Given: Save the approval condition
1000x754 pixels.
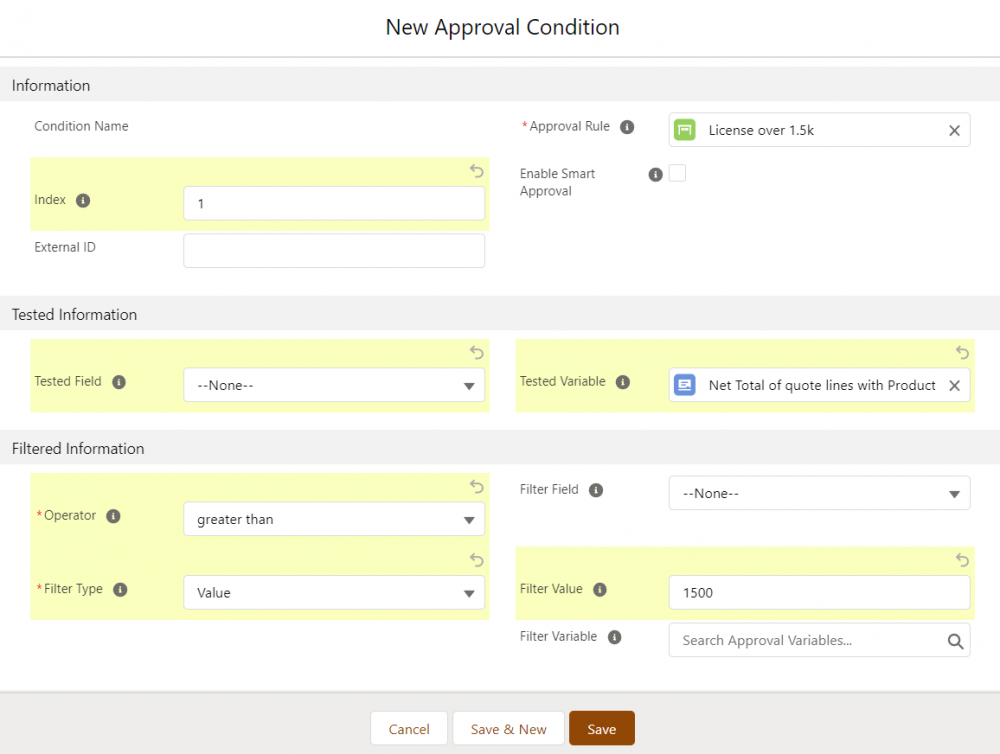Looking at the screenshot, I should [601, 728].
